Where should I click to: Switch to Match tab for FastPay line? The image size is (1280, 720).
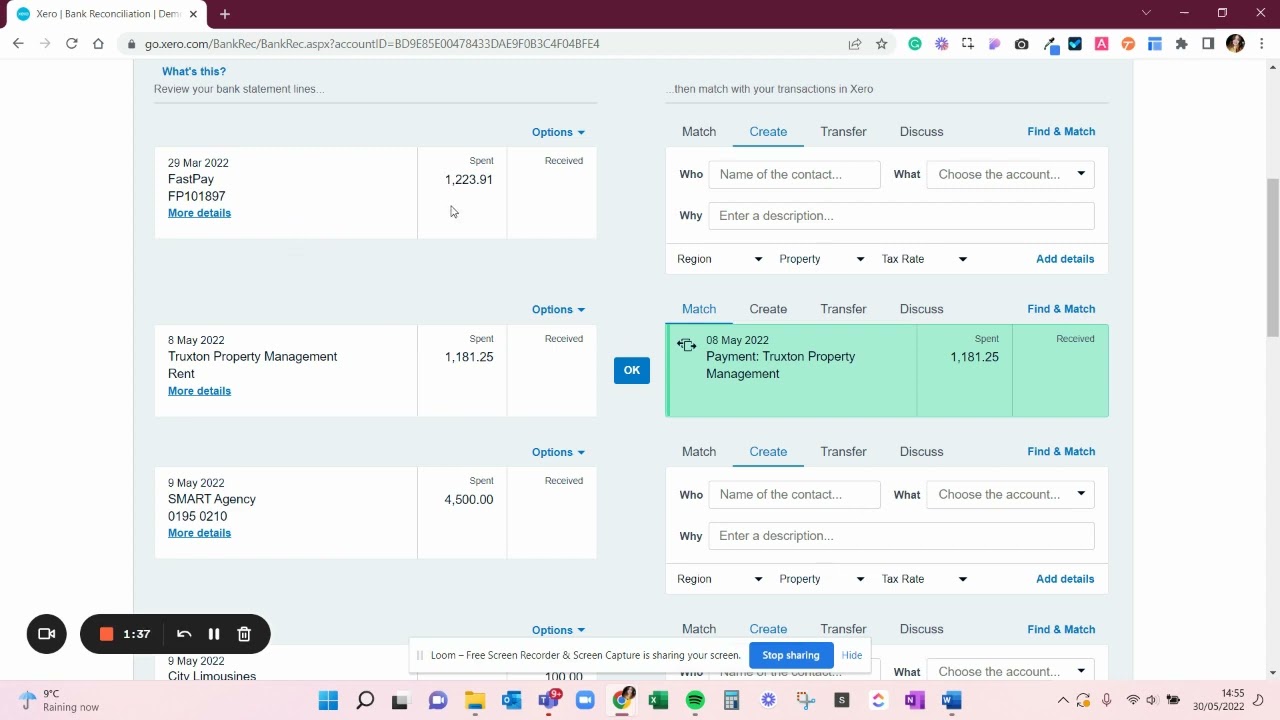click(x=699, y=132)
